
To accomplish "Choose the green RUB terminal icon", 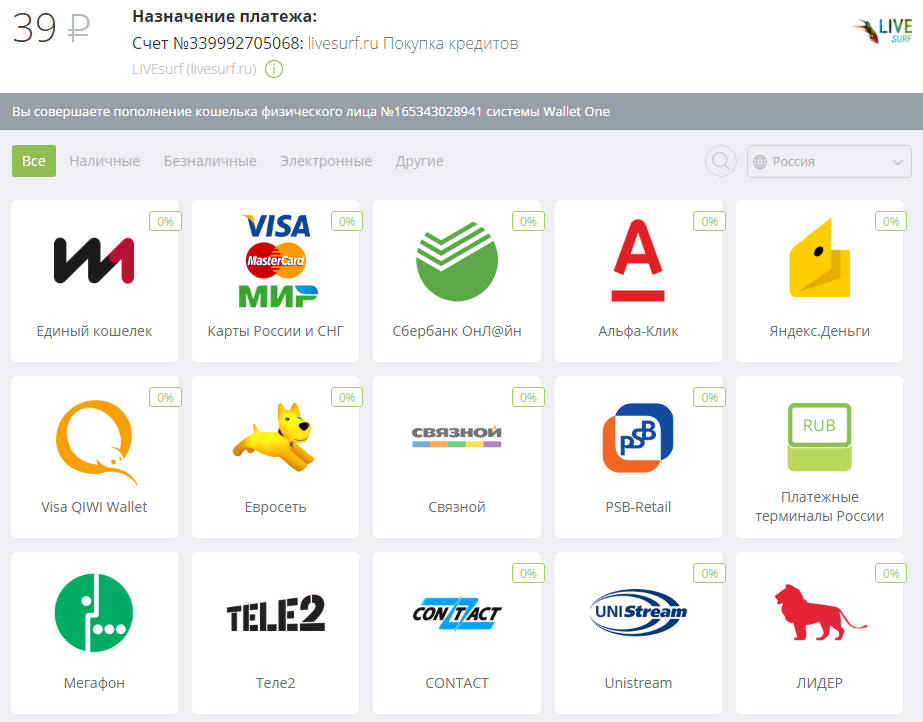I will [819, 437].
